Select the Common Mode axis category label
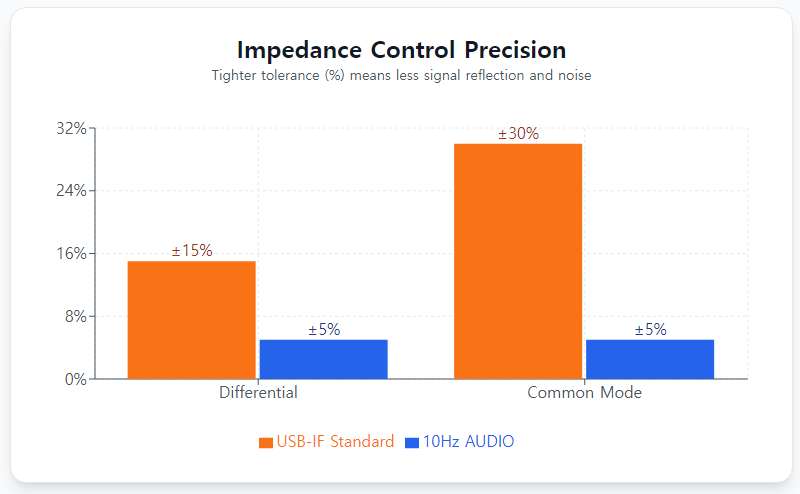The width and height of the screenshot is (800, 494). click(584, 393)
